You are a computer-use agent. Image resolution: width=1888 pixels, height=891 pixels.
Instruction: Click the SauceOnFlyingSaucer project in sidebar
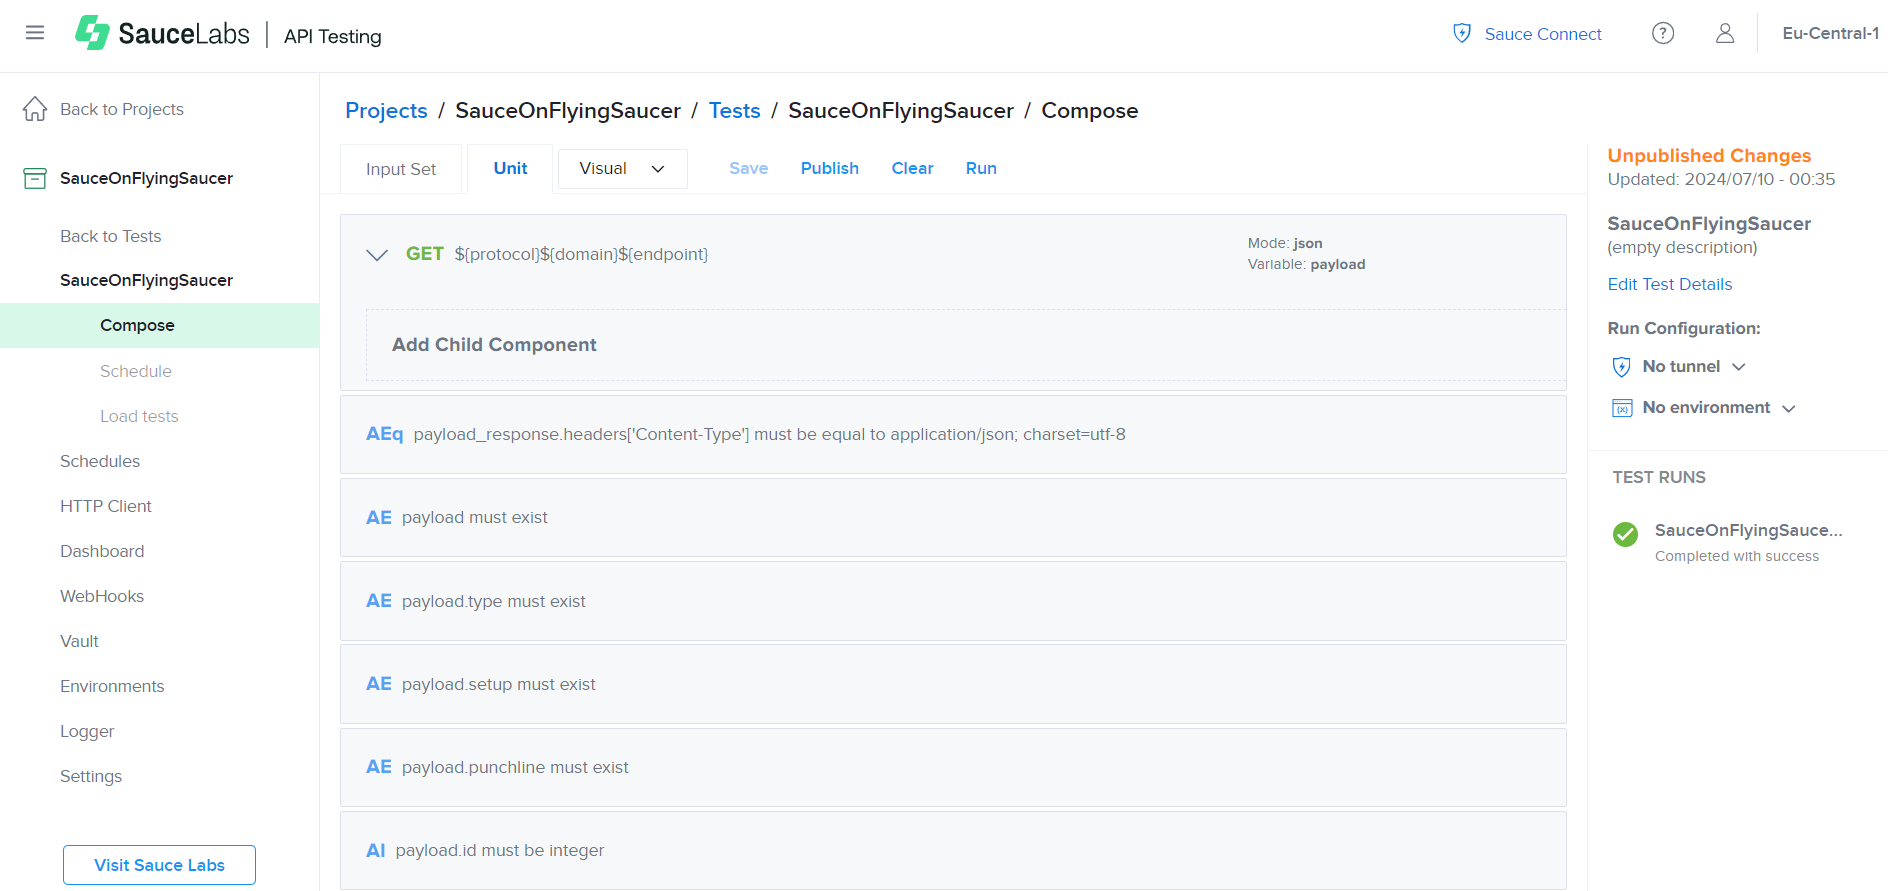[146, 178]
